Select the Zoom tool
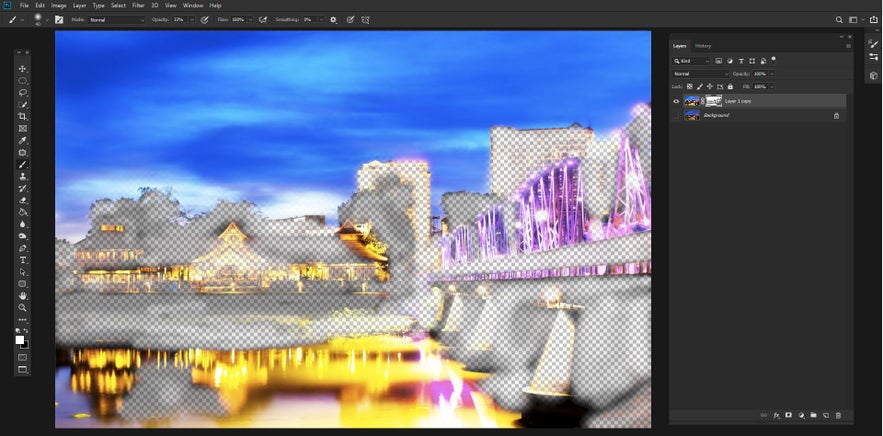The height and width of the screenshot is (436, 883). pyautogui.click(x=23, y=308)
